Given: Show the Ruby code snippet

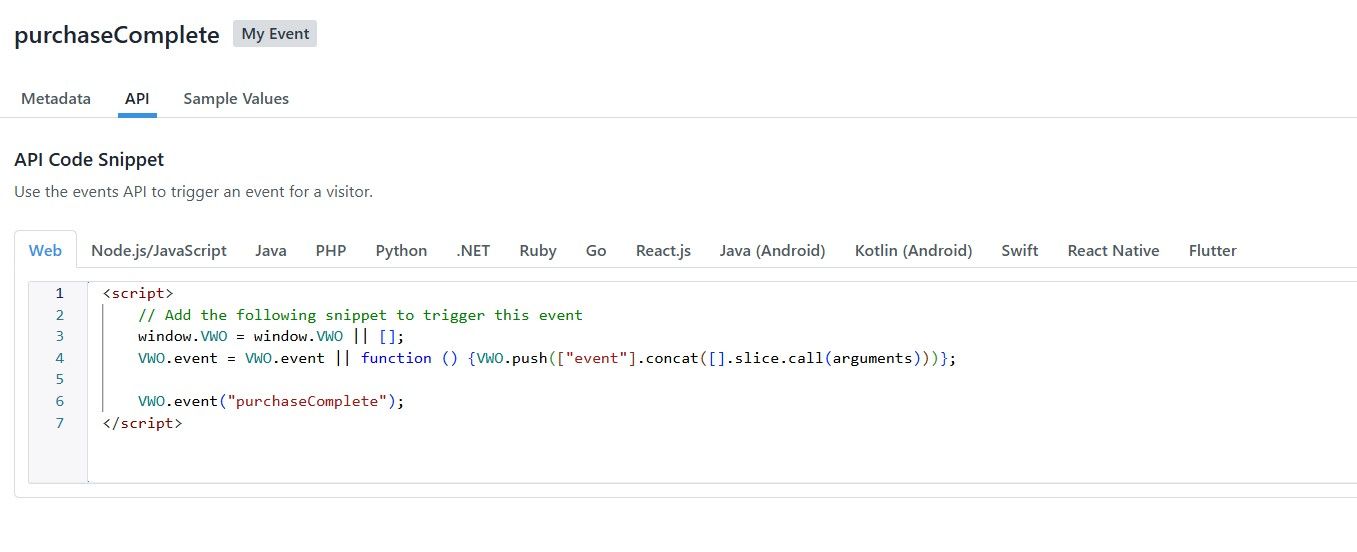Looking at the screenshot, I should pos(538,251).
